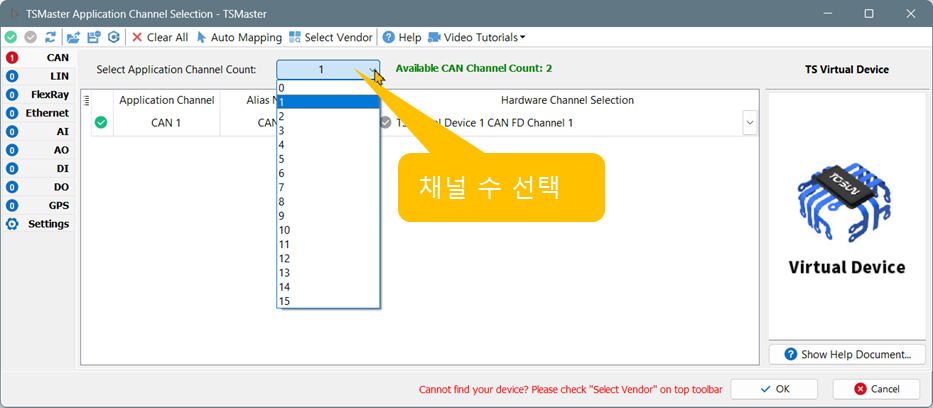Image resolution: width=933 pixels, height=408 pixels.
Task: Click the blue refresh arrows icon
Action: [x=51, y=37]
